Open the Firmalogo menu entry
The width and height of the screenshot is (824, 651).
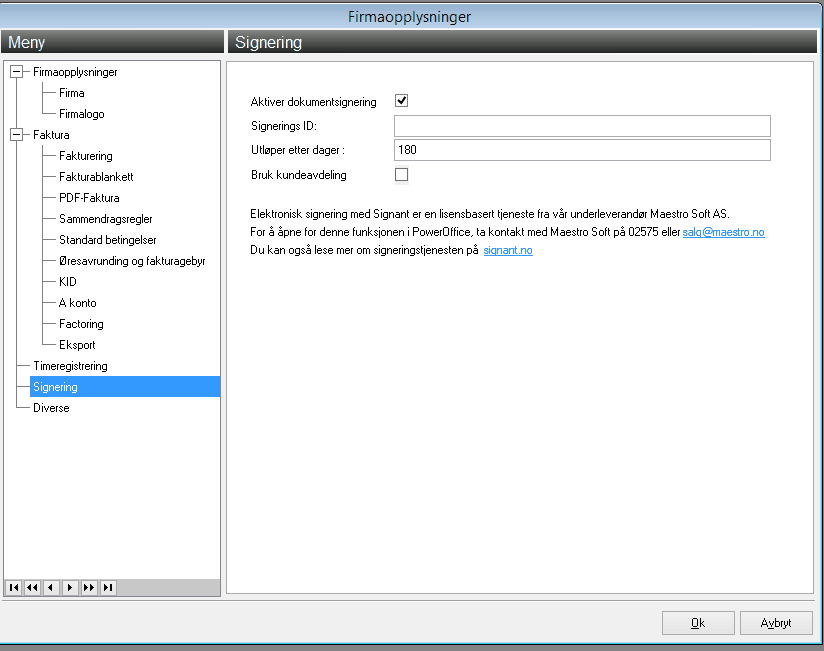click(81, 114)
